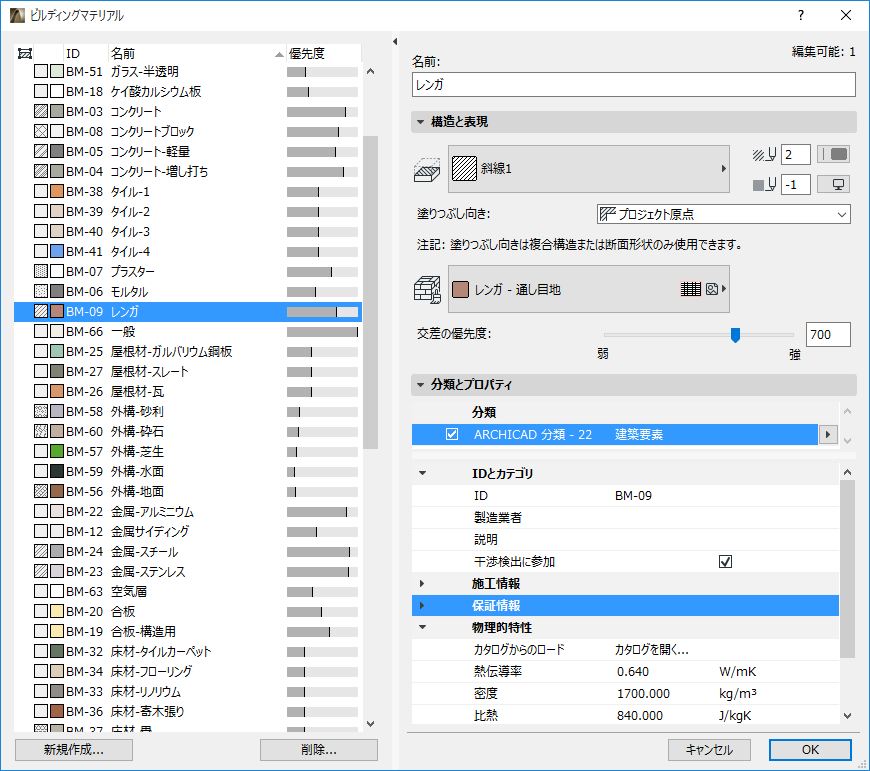
Task: Click the fill foreground pen icon
Action: (x=764, y=154)
